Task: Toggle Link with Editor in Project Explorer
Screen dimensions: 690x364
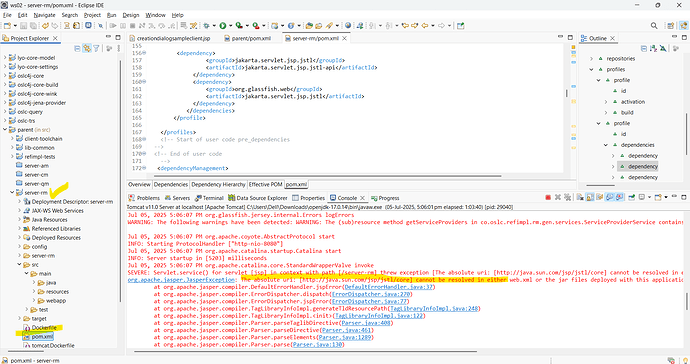Action: (x=87, y=48)
